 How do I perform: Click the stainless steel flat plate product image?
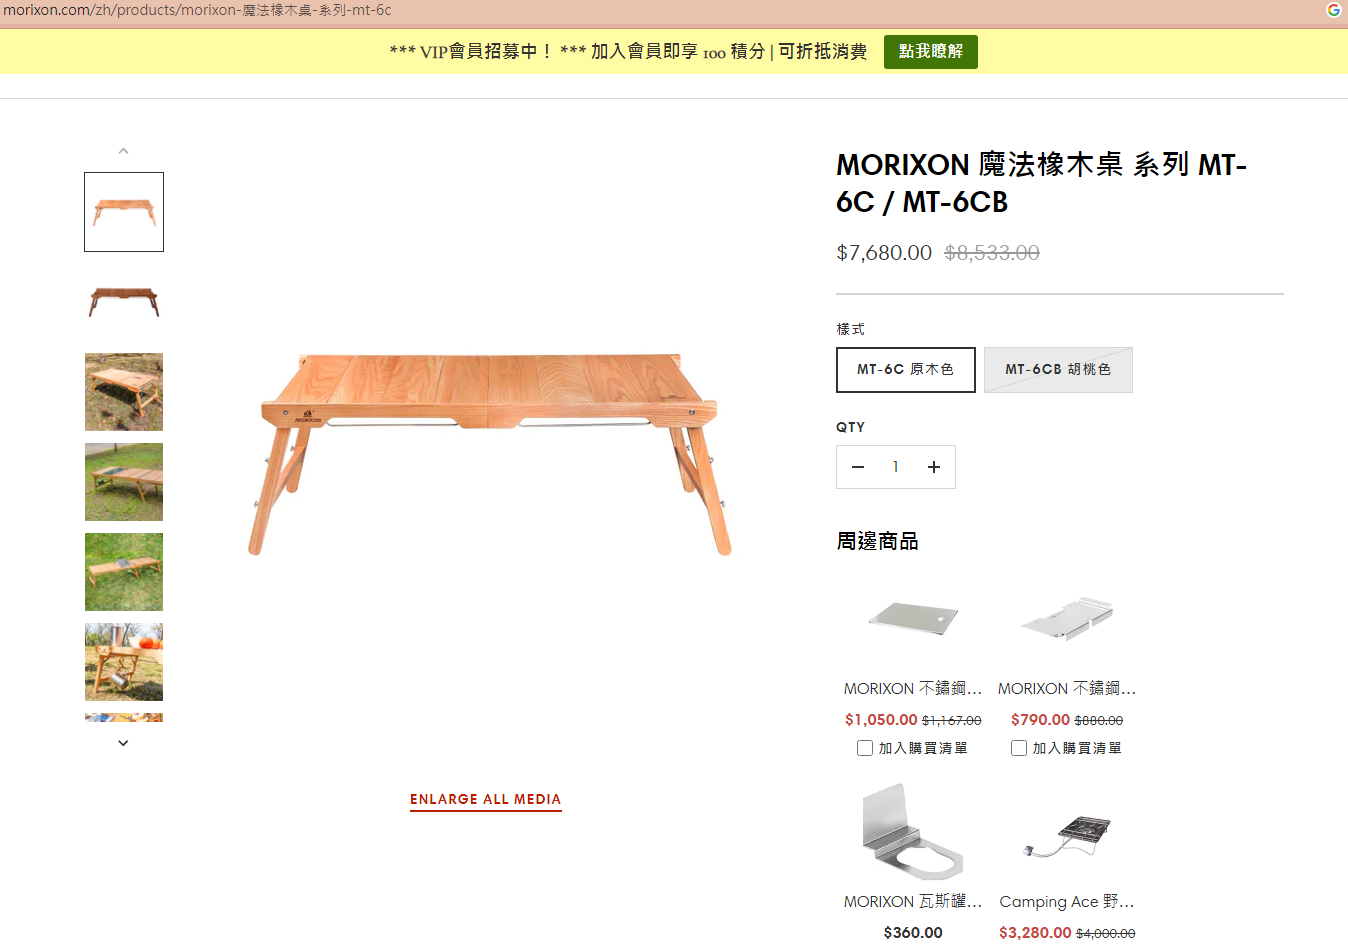[x=913, y=618]
